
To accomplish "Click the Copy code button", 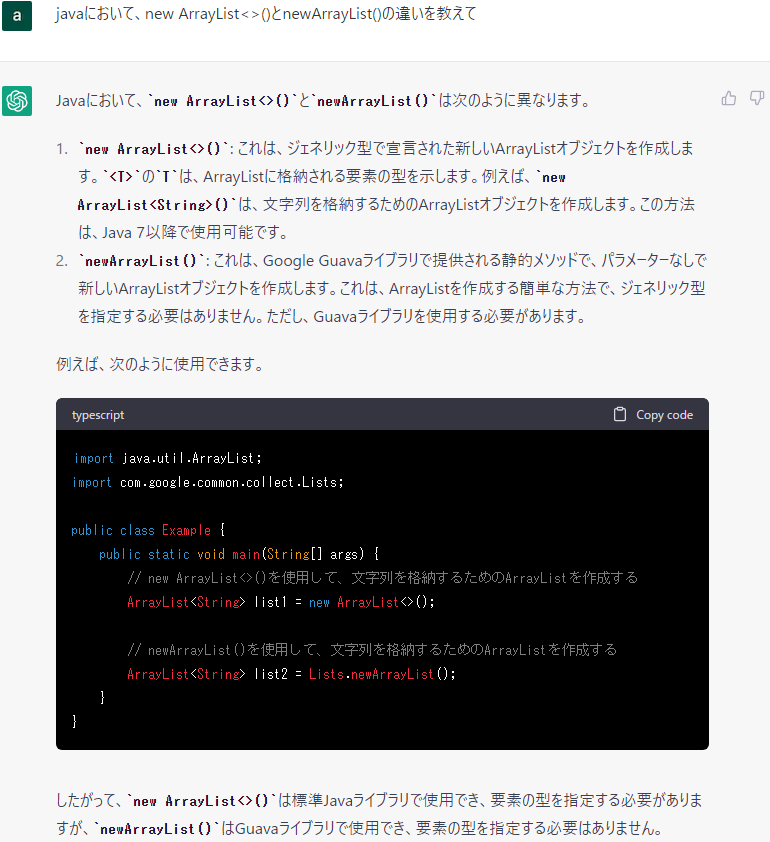I will coord(653,414).
